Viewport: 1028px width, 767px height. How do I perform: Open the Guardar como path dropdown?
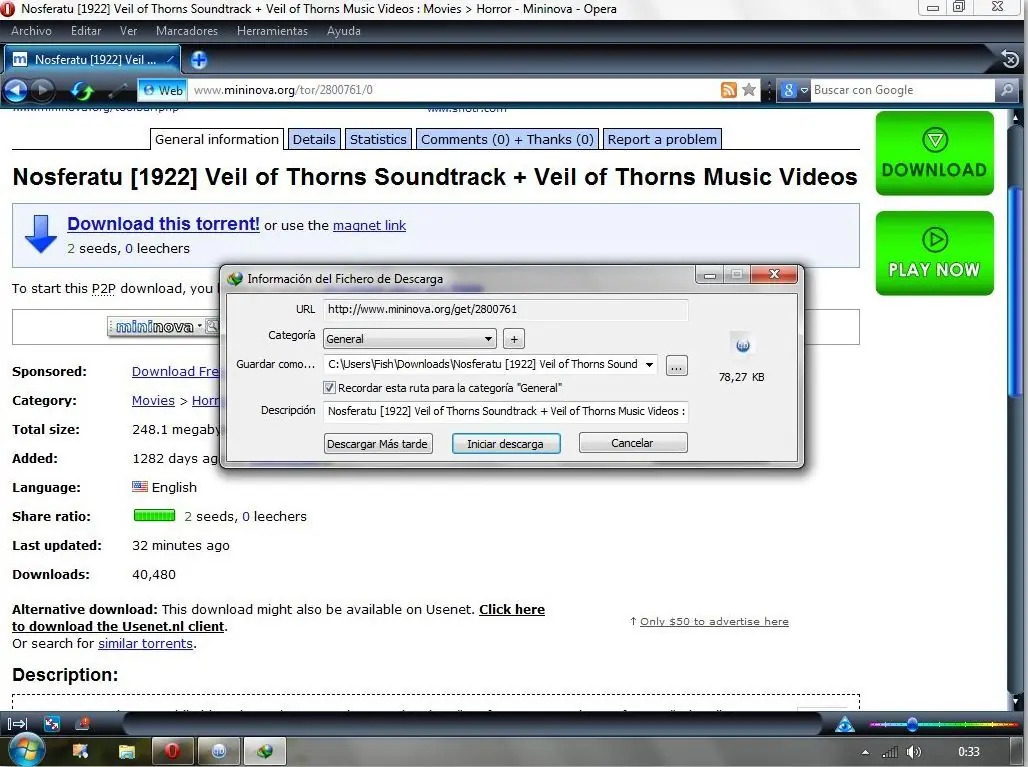click(649, 364)
